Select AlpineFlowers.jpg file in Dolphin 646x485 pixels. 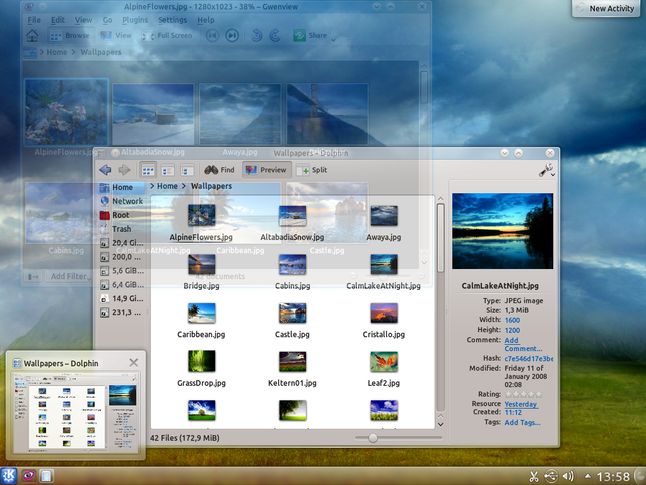(201, 223)
